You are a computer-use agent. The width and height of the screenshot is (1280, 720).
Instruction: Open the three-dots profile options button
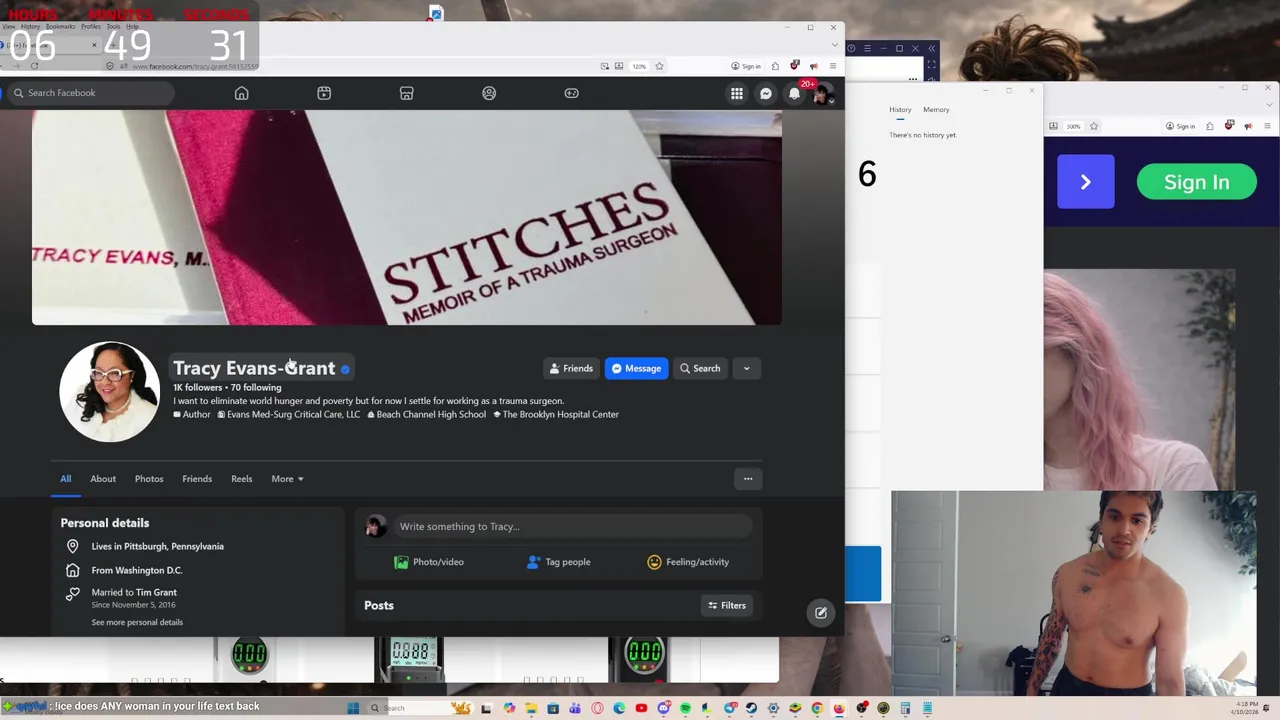coord(748,479)
